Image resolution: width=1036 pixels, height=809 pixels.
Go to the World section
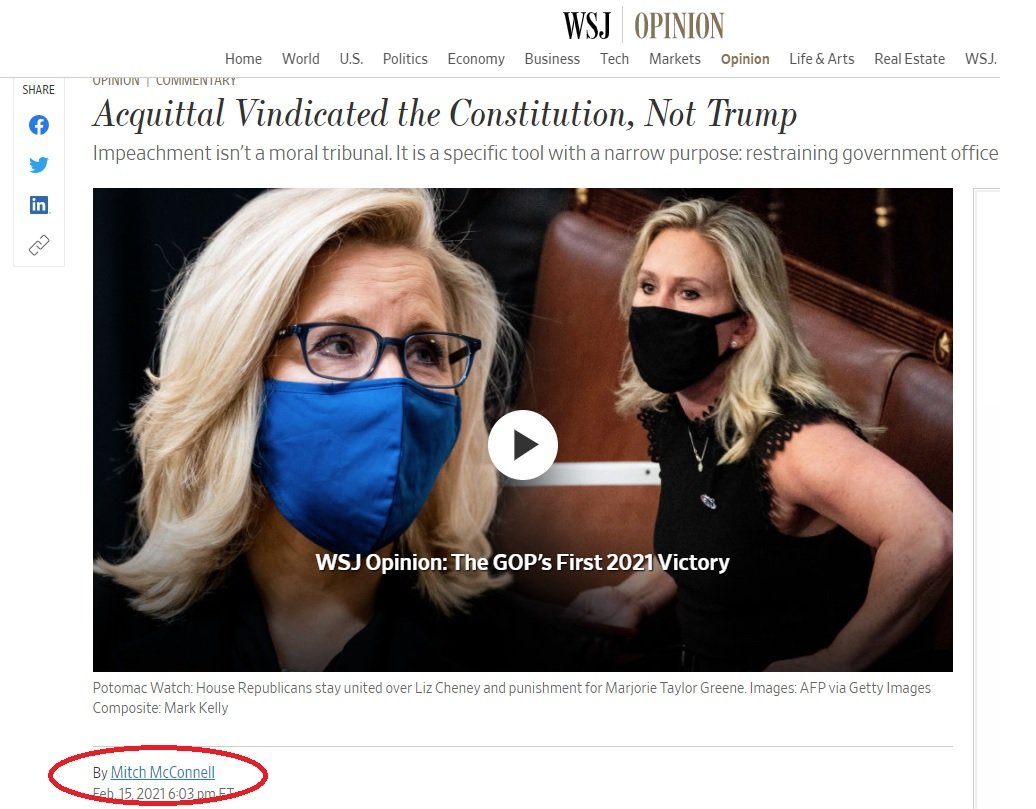[301, 59]
